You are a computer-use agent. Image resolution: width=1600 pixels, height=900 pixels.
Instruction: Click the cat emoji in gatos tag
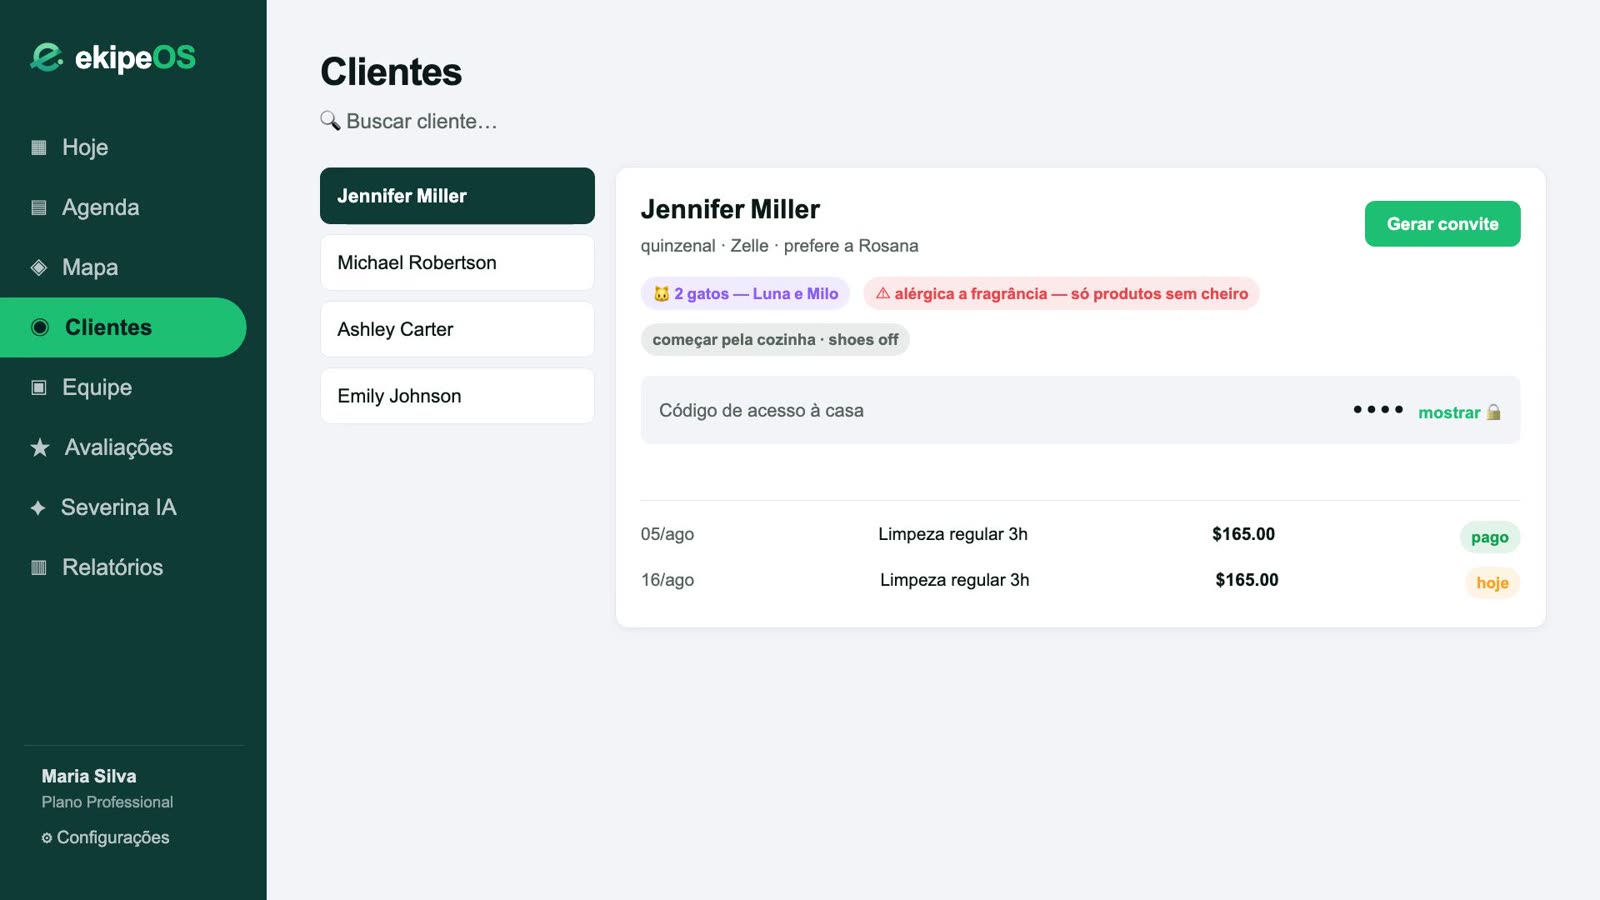coord(661,294)
